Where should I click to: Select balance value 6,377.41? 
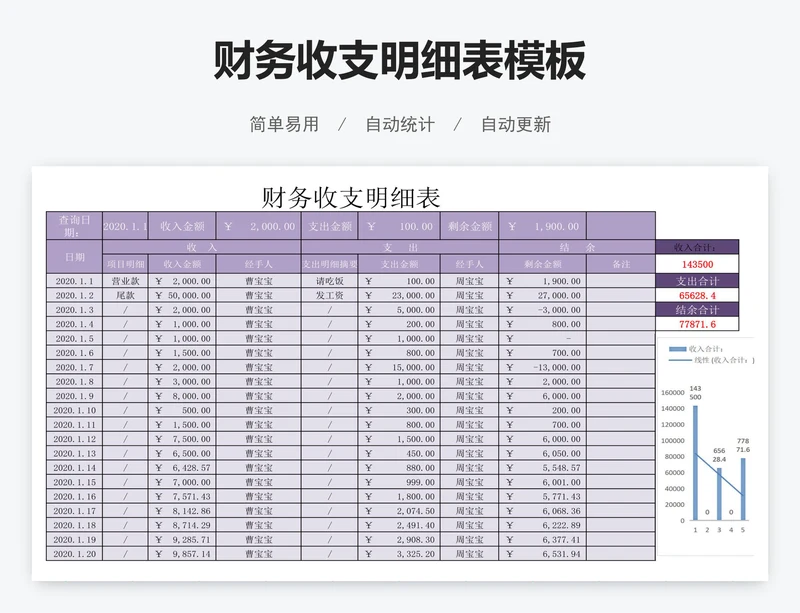(543, 540)
